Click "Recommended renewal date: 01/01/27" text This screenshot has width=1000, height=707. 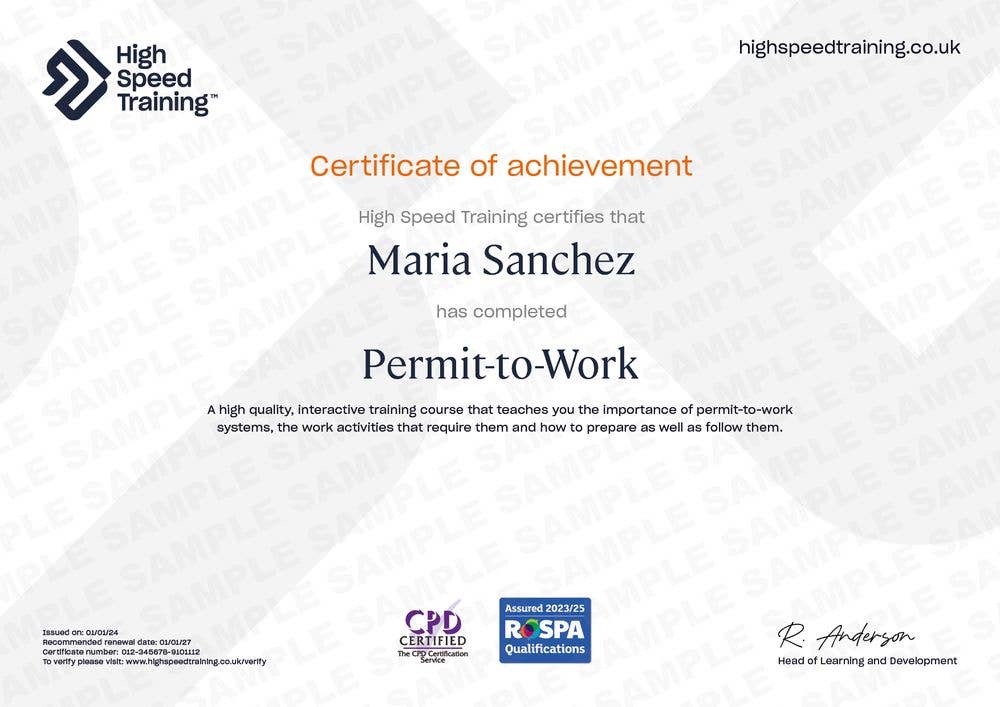[x=117, y=643]
